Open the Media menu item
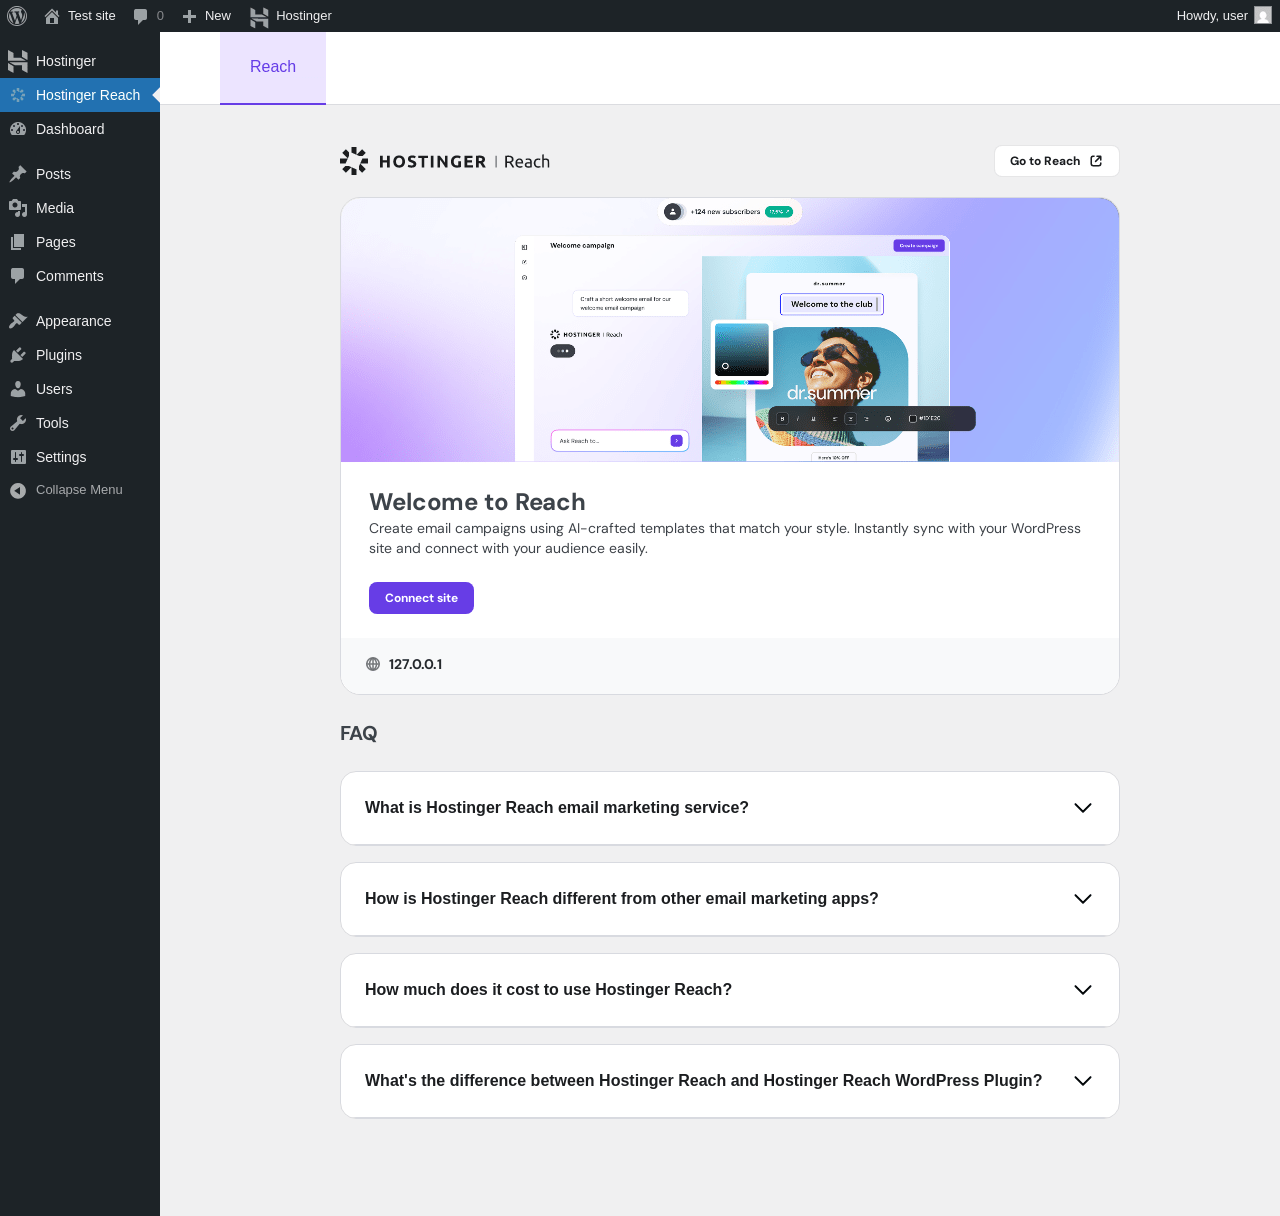 coord(80,208)
